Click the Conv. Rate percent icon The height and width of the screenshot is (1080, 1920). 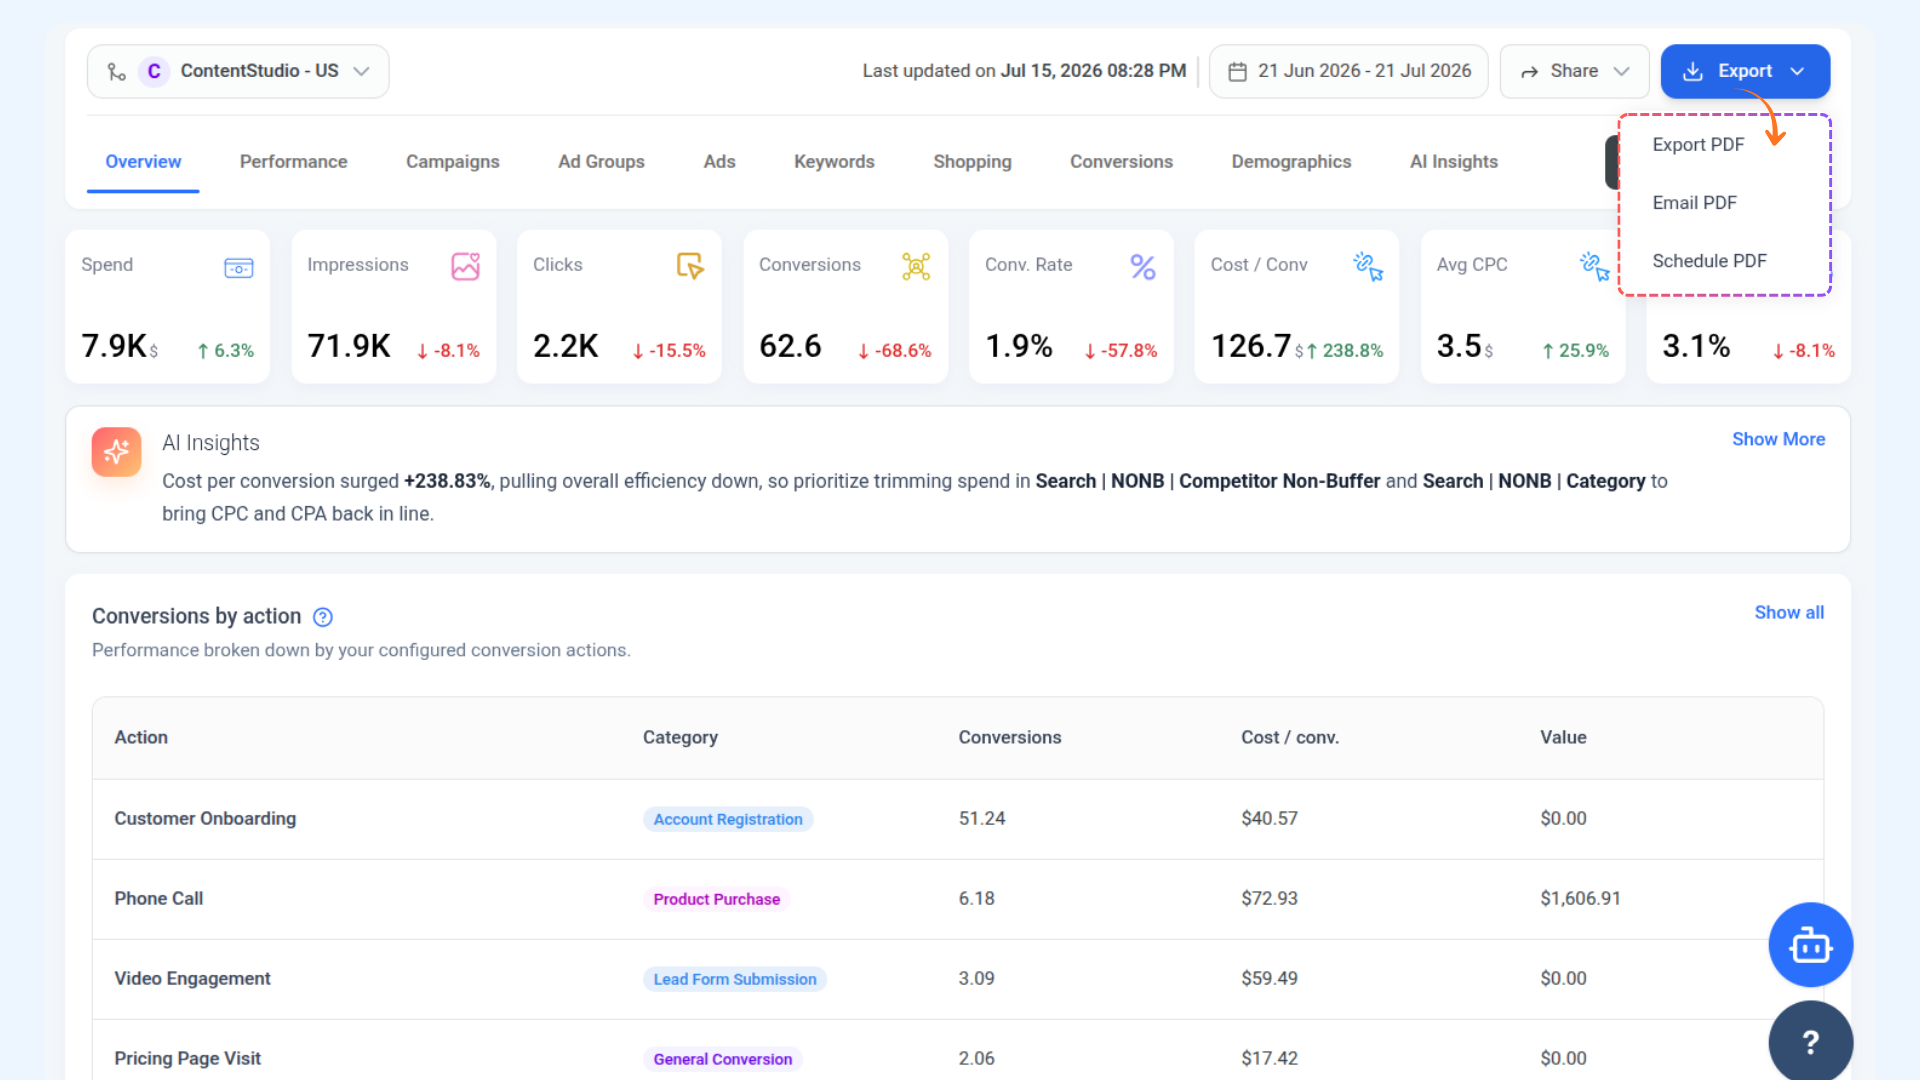[x=1143, y=267]
